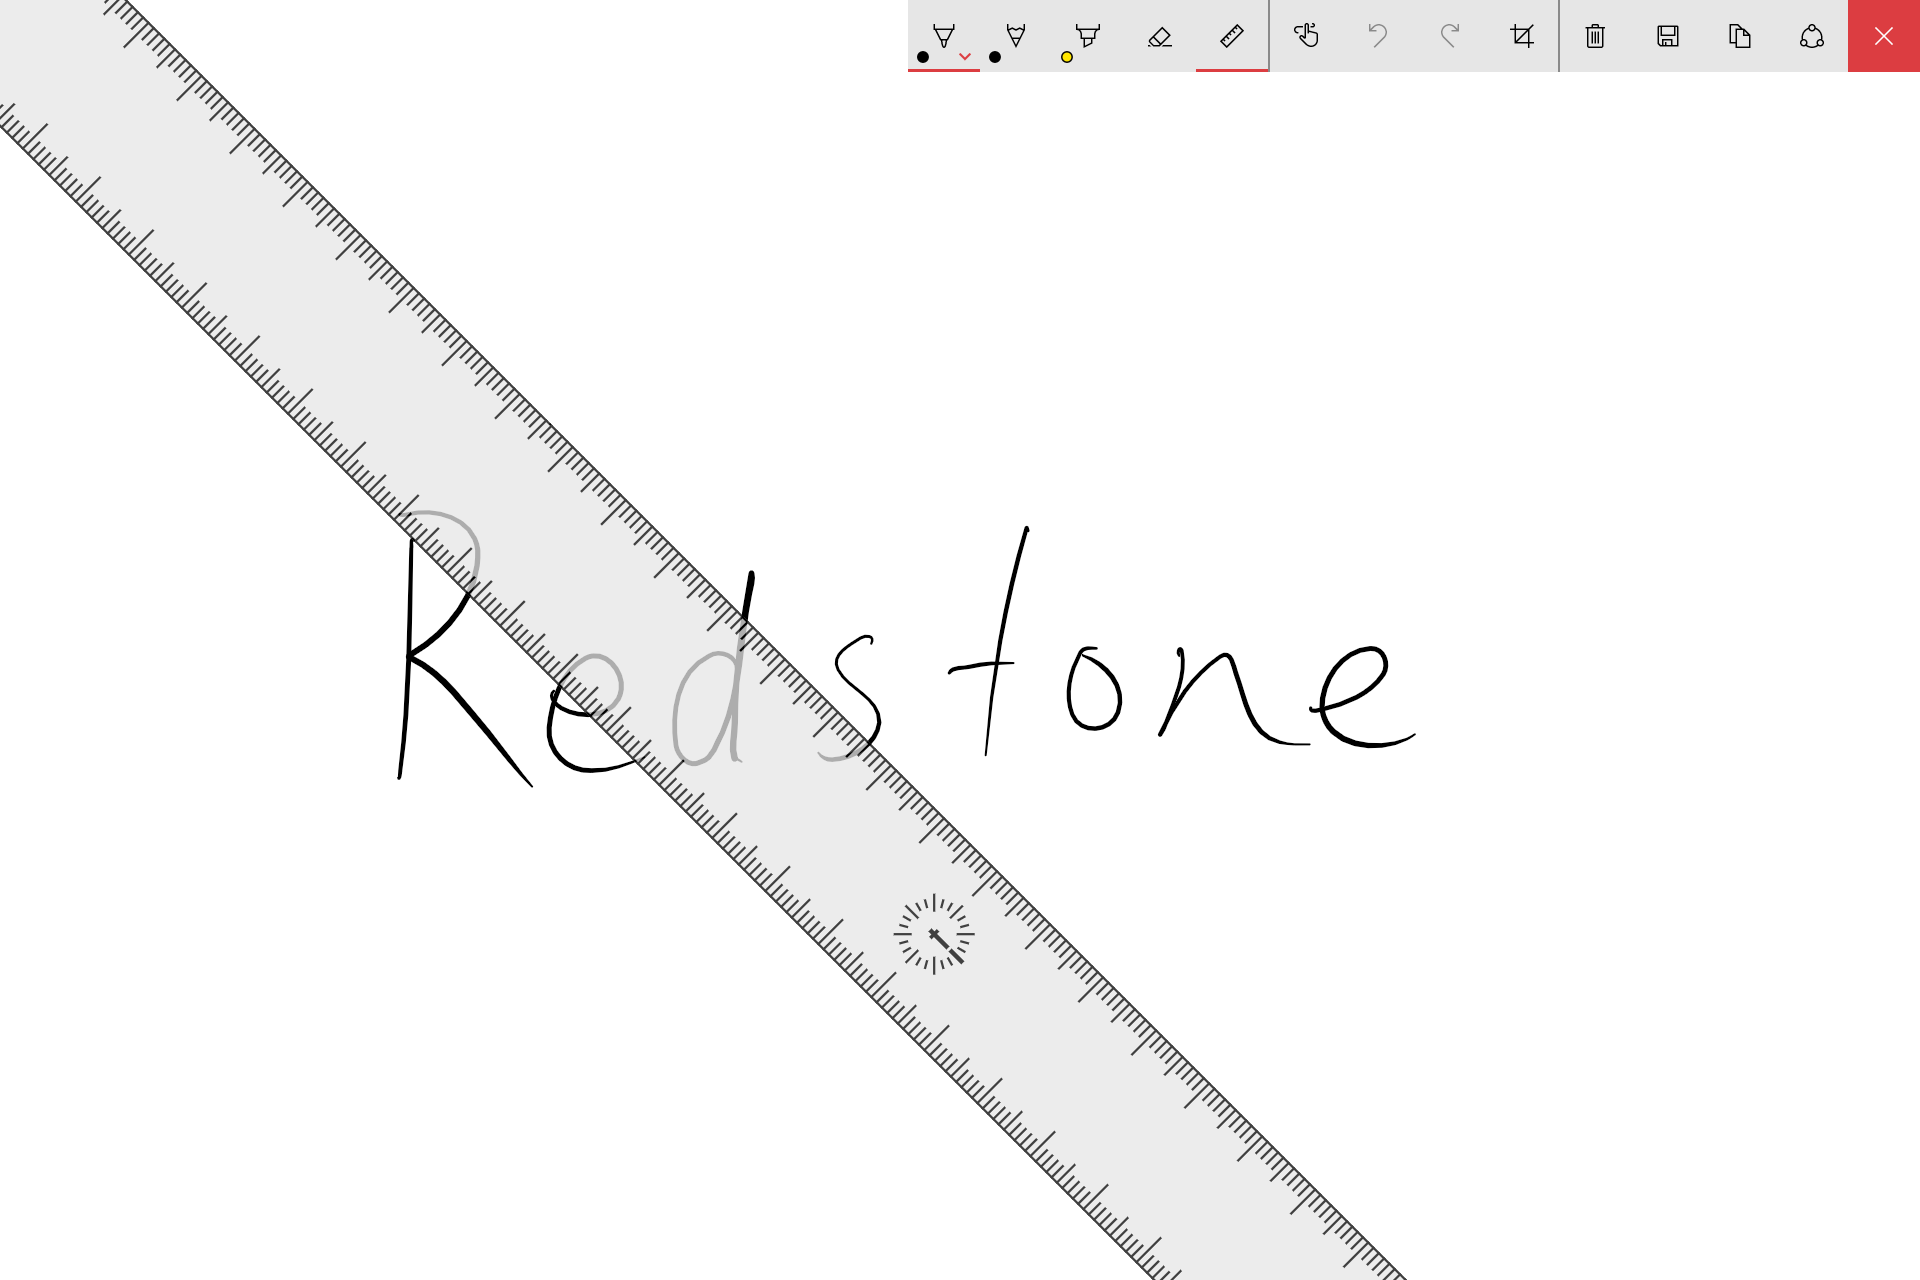Toggle the ruler tool

[x=1232, y=36]
